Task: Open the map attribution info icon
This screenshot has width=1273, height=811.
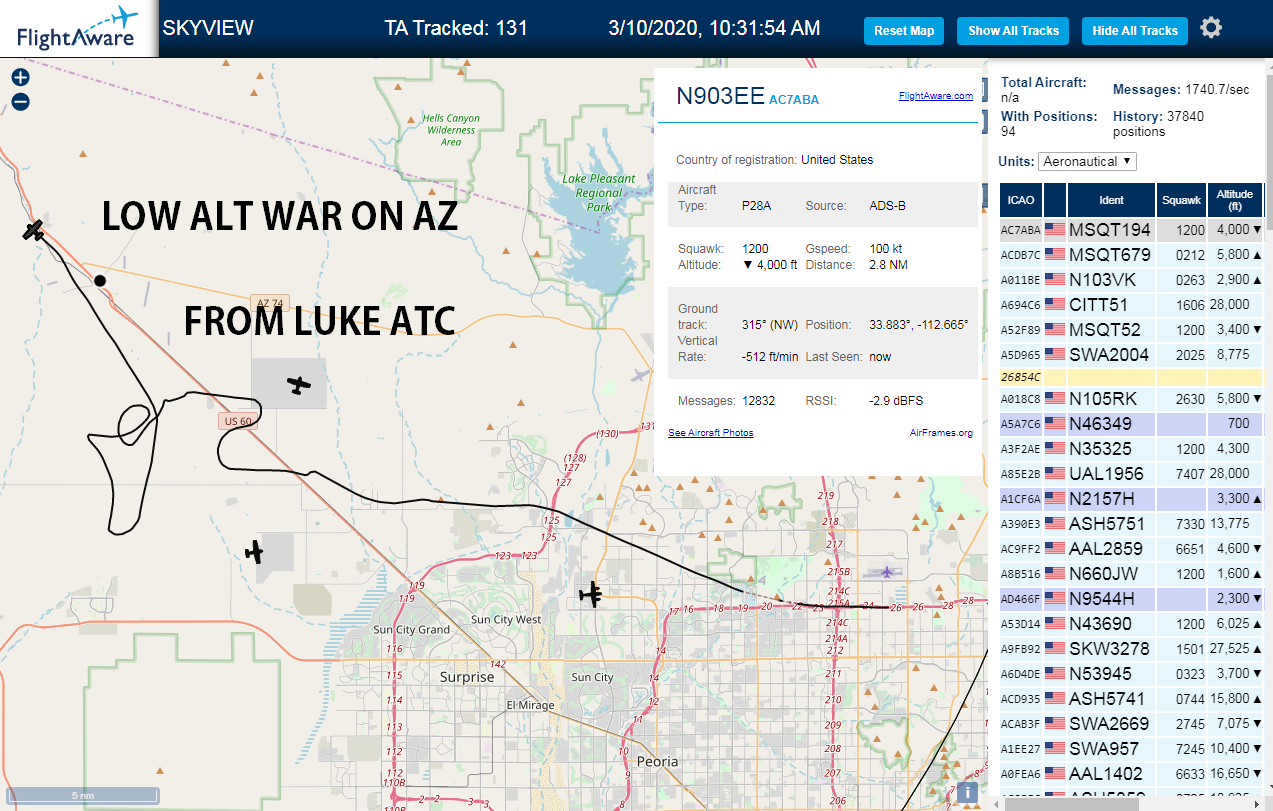Action: pos(966,792)
